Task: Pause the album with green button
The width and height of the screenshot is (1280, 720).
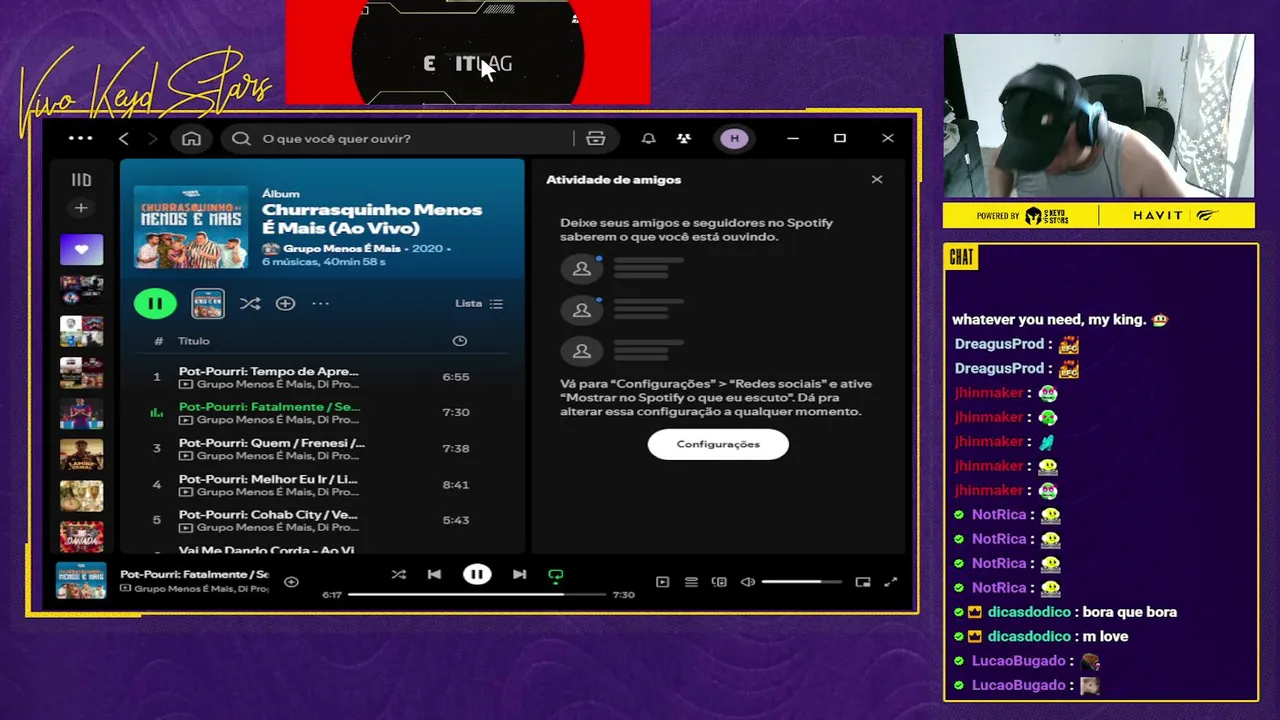Action: tap(155, 303)
